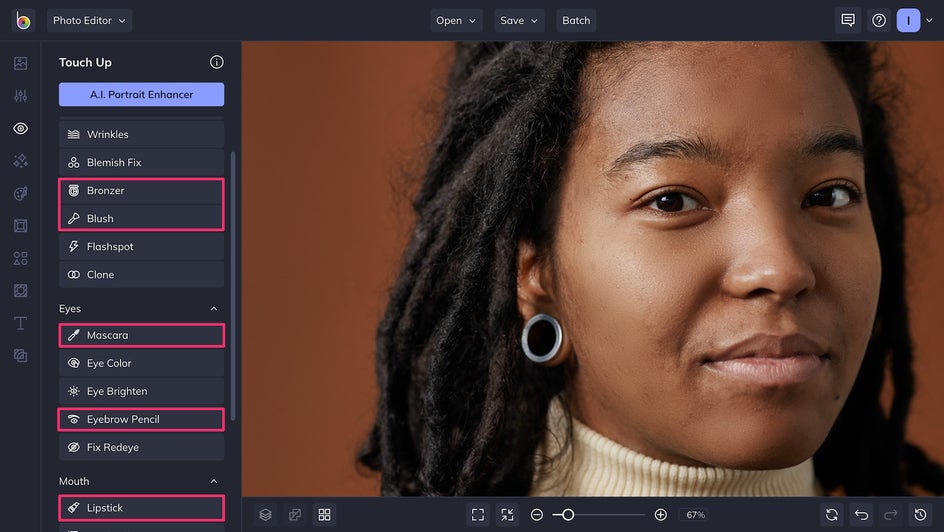944x532 pixels.
Task: Open the Edit adjustments sliders icon
Action: tap(20, 96)
